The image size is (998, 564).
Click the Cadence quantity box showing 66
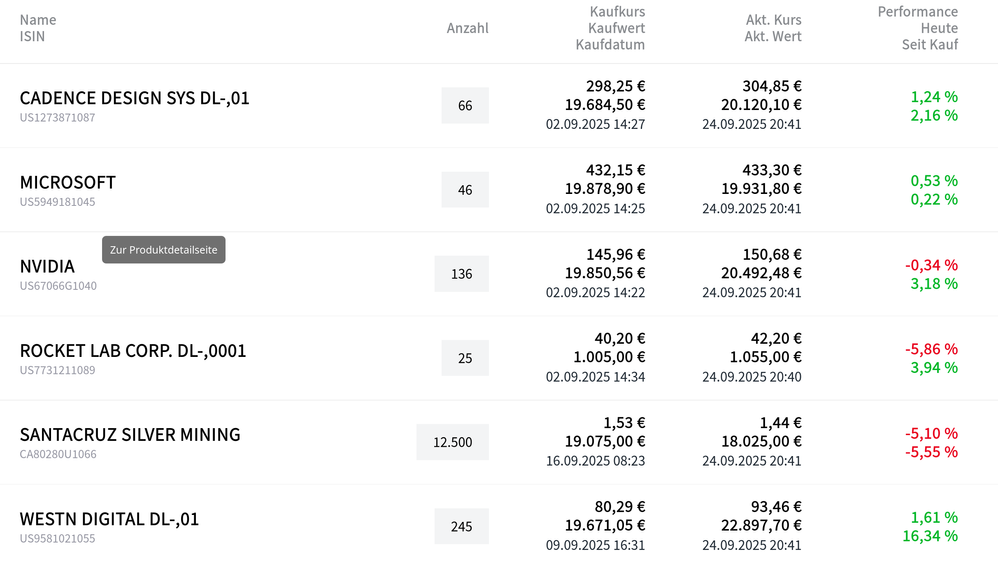point(465,106)
